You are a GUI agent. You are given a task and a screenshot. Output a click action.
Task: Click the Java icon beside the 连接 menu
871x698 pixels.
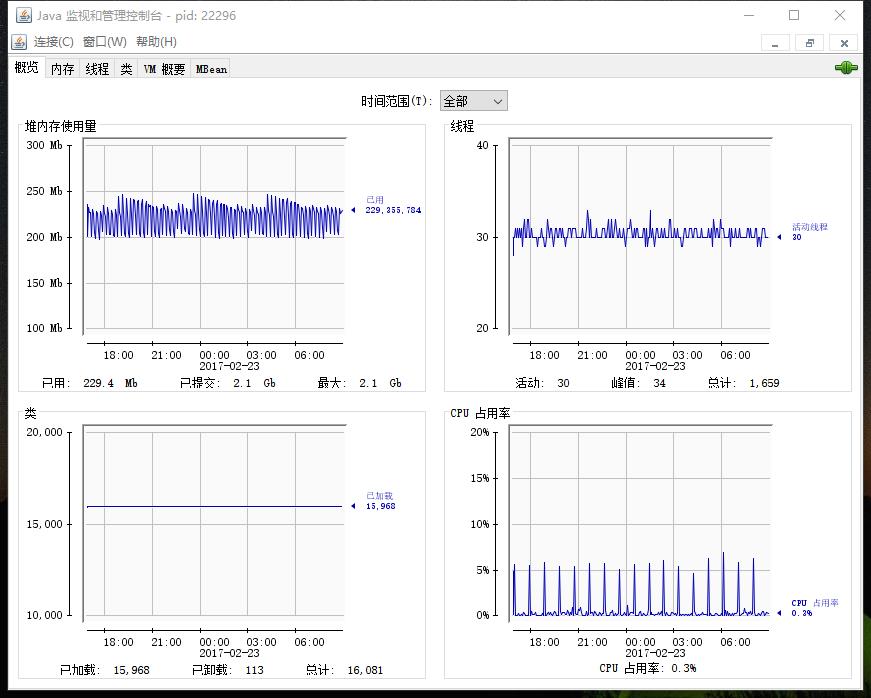point(19,42)
